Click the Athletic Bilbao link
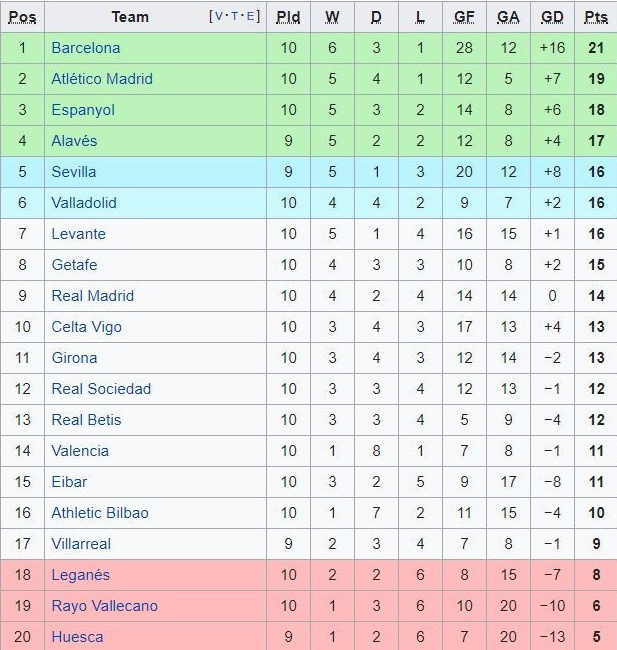The width and height of the screenshot is (617, 650). [100, 513]
